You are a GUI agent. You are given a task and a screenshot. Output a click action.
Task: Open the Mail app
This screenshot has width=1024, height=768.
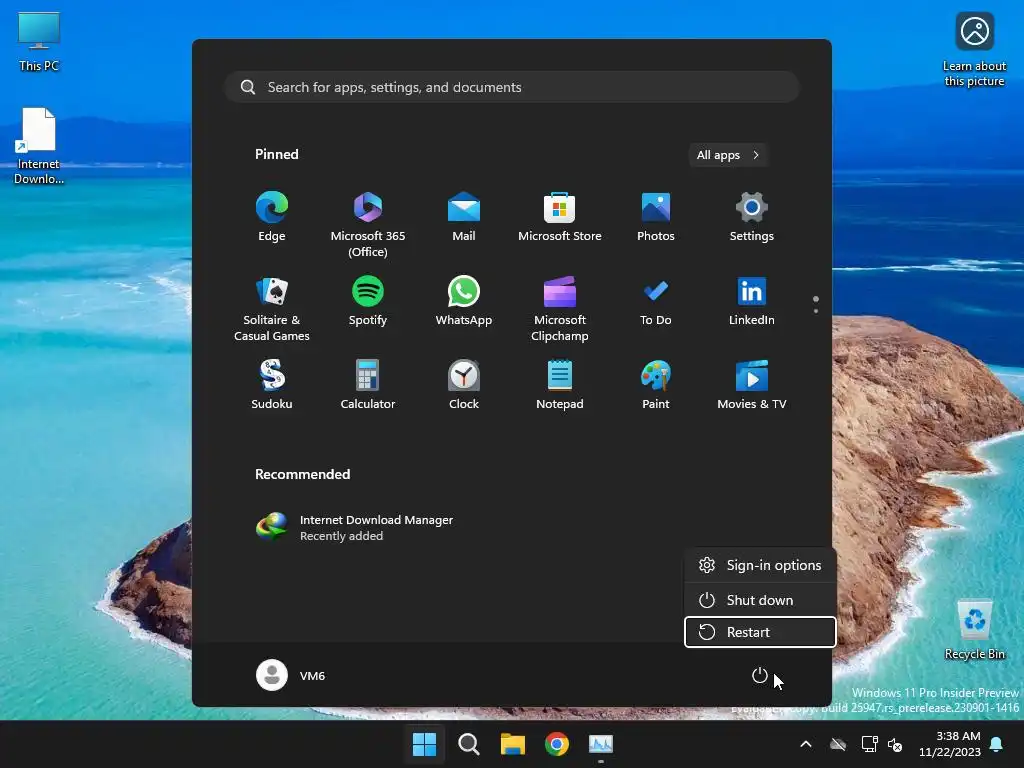click(x=464, y=217)
